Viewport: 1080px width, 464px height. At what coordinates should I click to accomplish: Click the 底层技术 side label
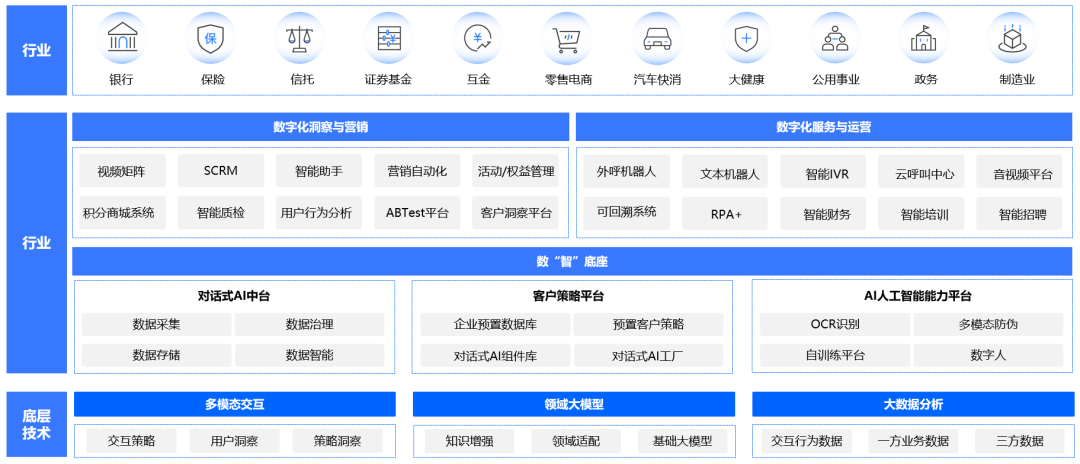(36, 424)
